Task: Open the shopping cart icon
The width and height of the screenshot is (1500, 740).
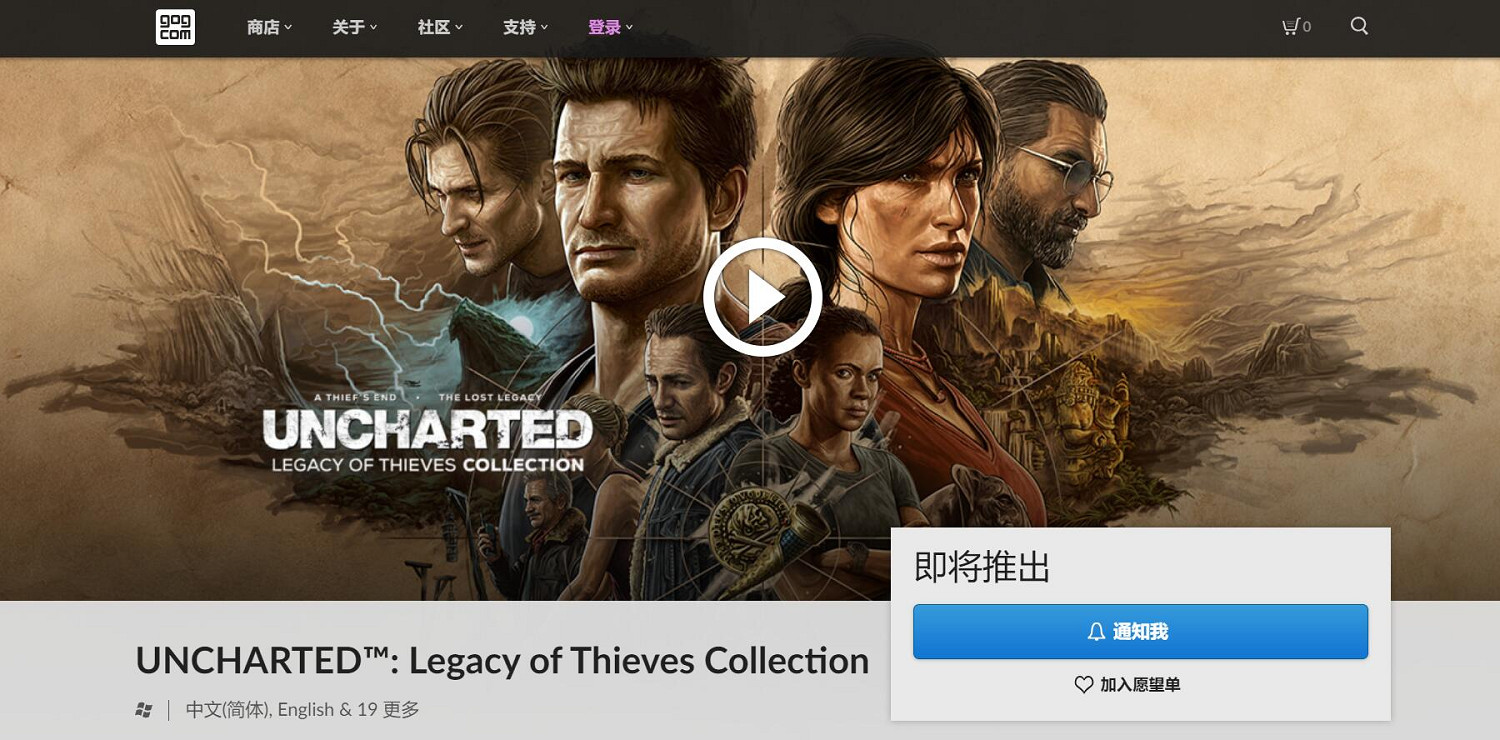Action: 1290,27
